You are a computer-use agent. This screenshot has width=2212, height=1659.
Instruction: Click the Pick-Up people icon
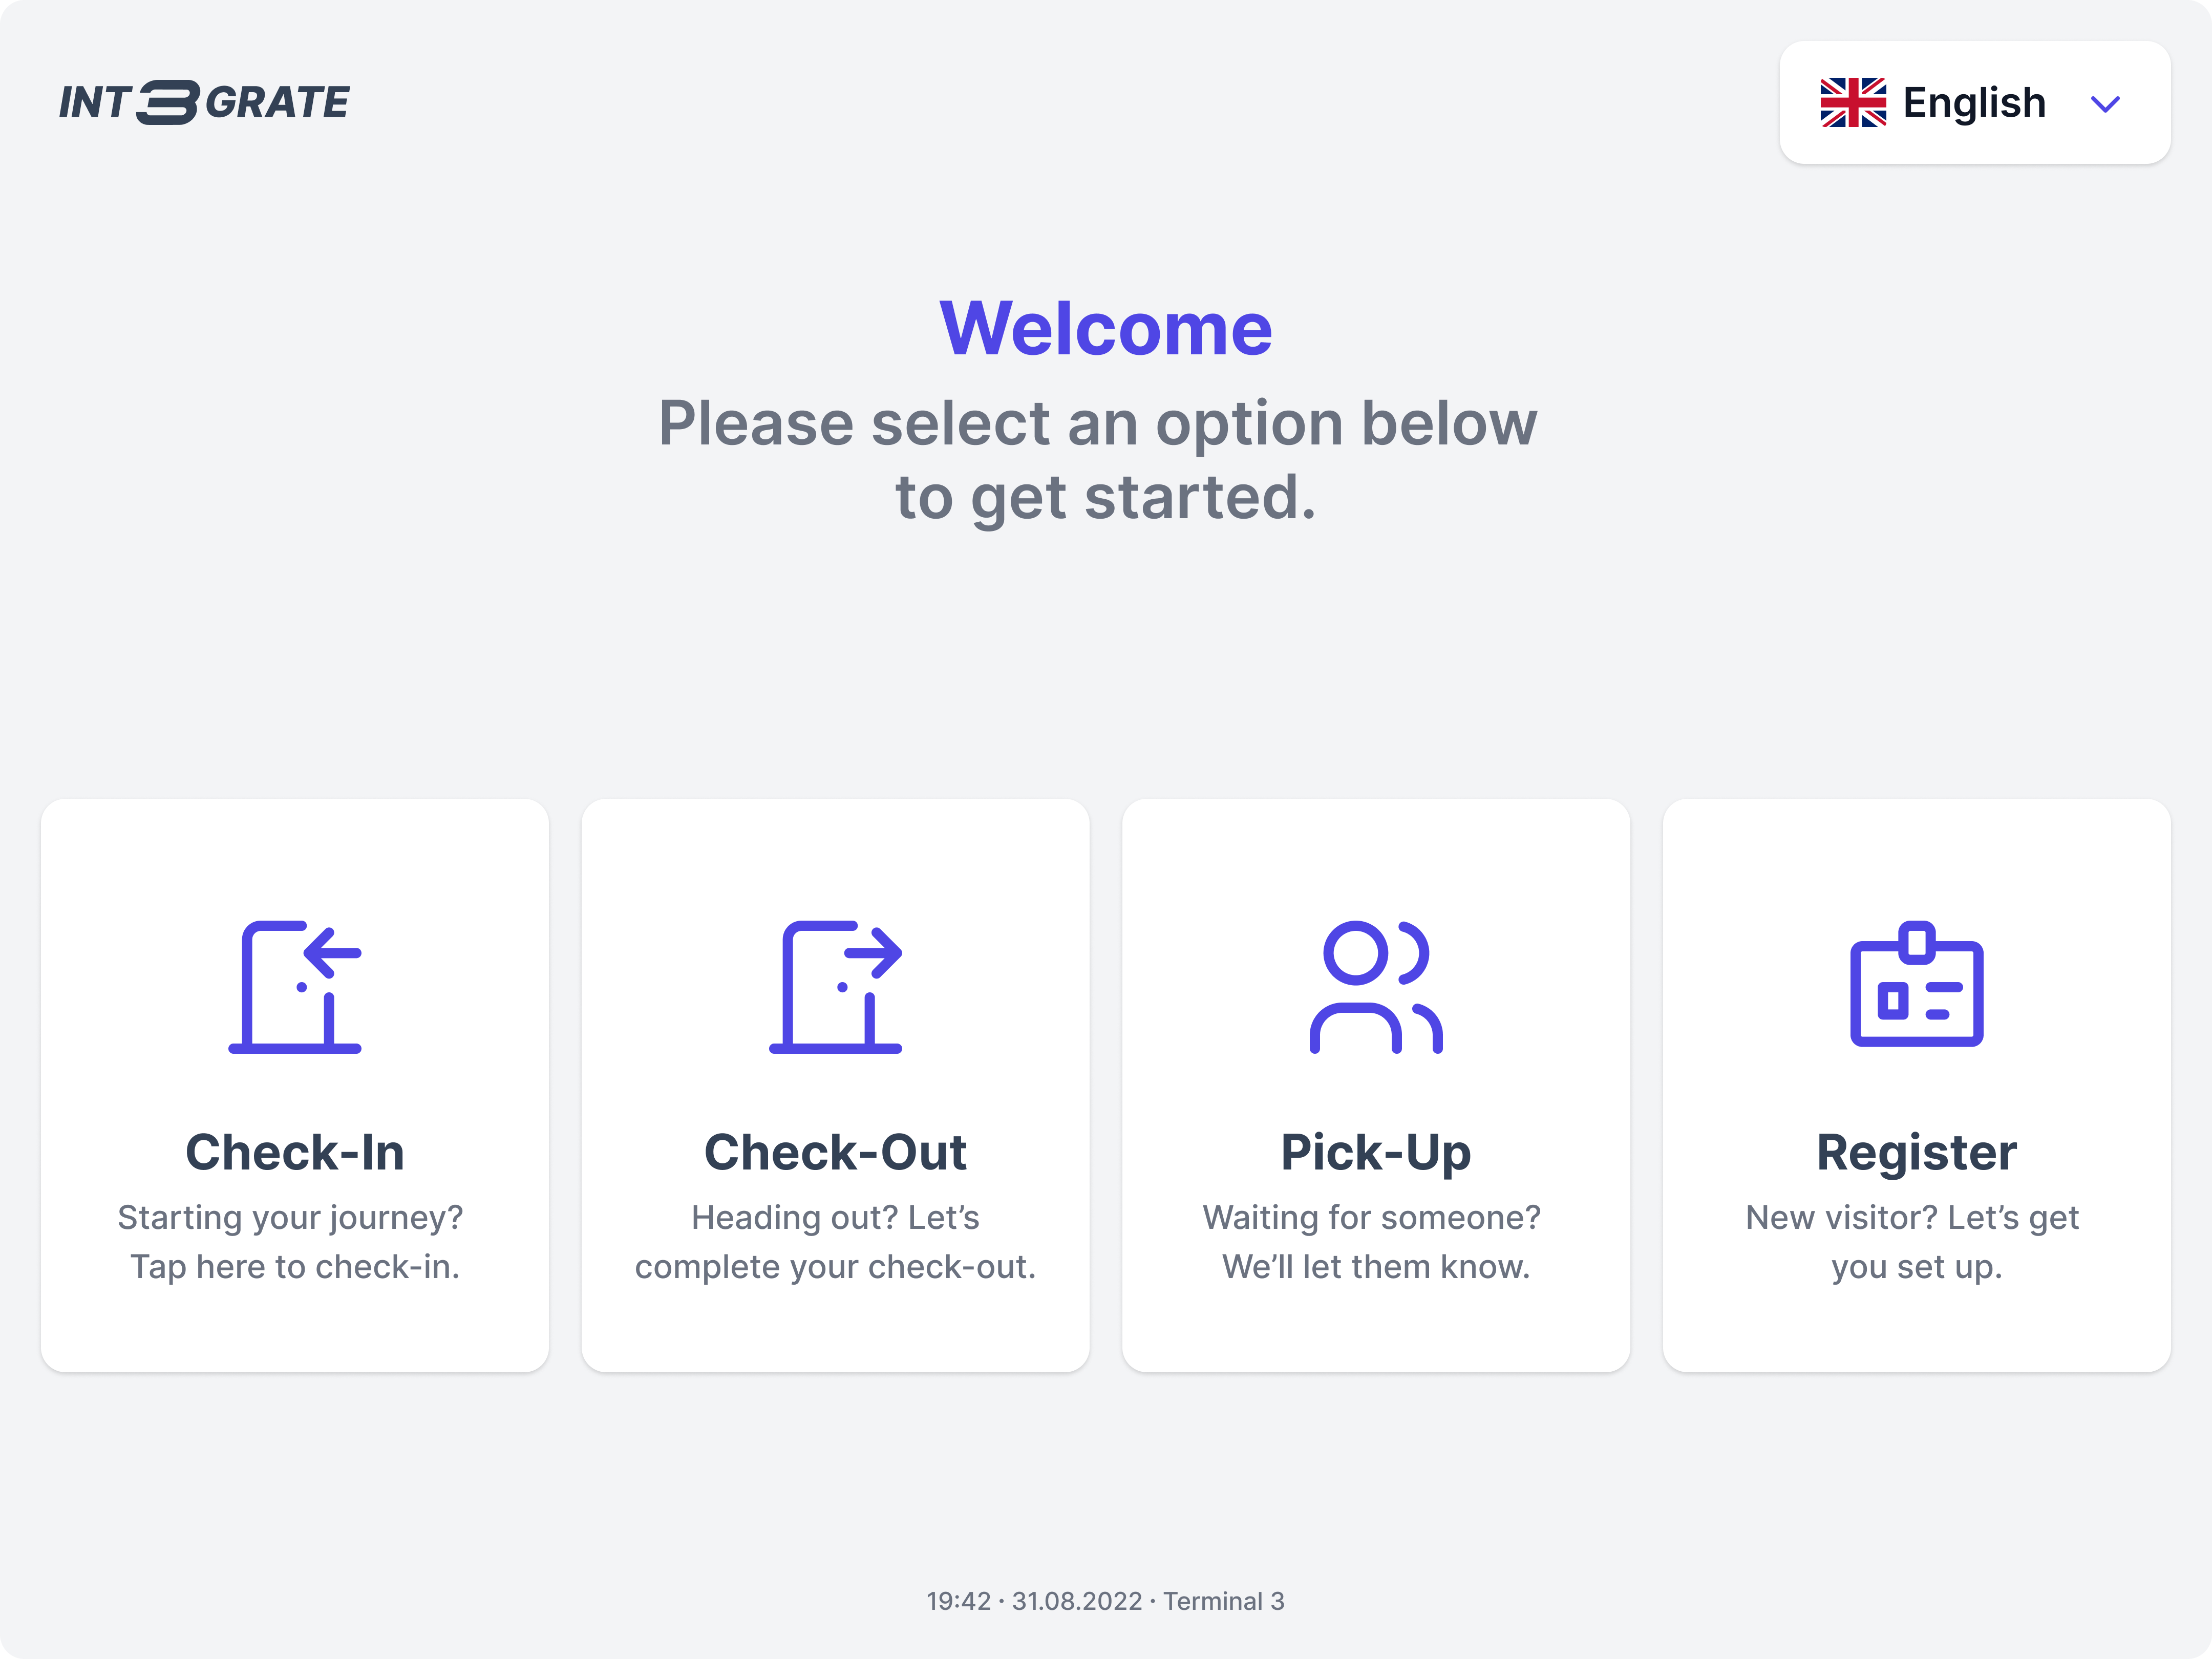tap(1376, 986)
